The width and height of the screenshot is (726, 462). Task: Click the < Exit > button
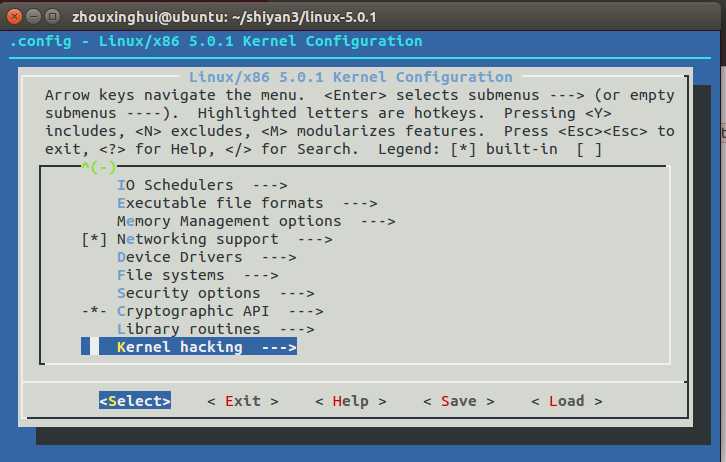point(243,401)
